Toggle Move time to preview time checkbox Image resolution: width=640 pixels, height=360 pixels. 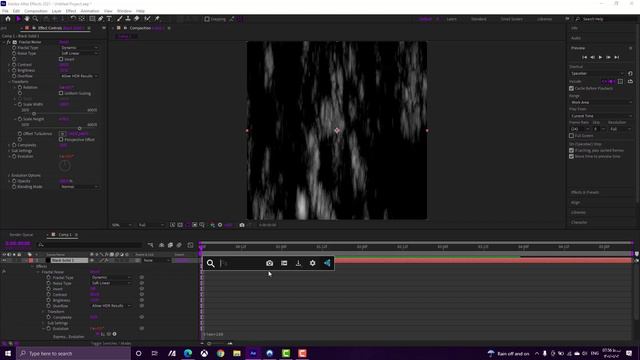571,156
